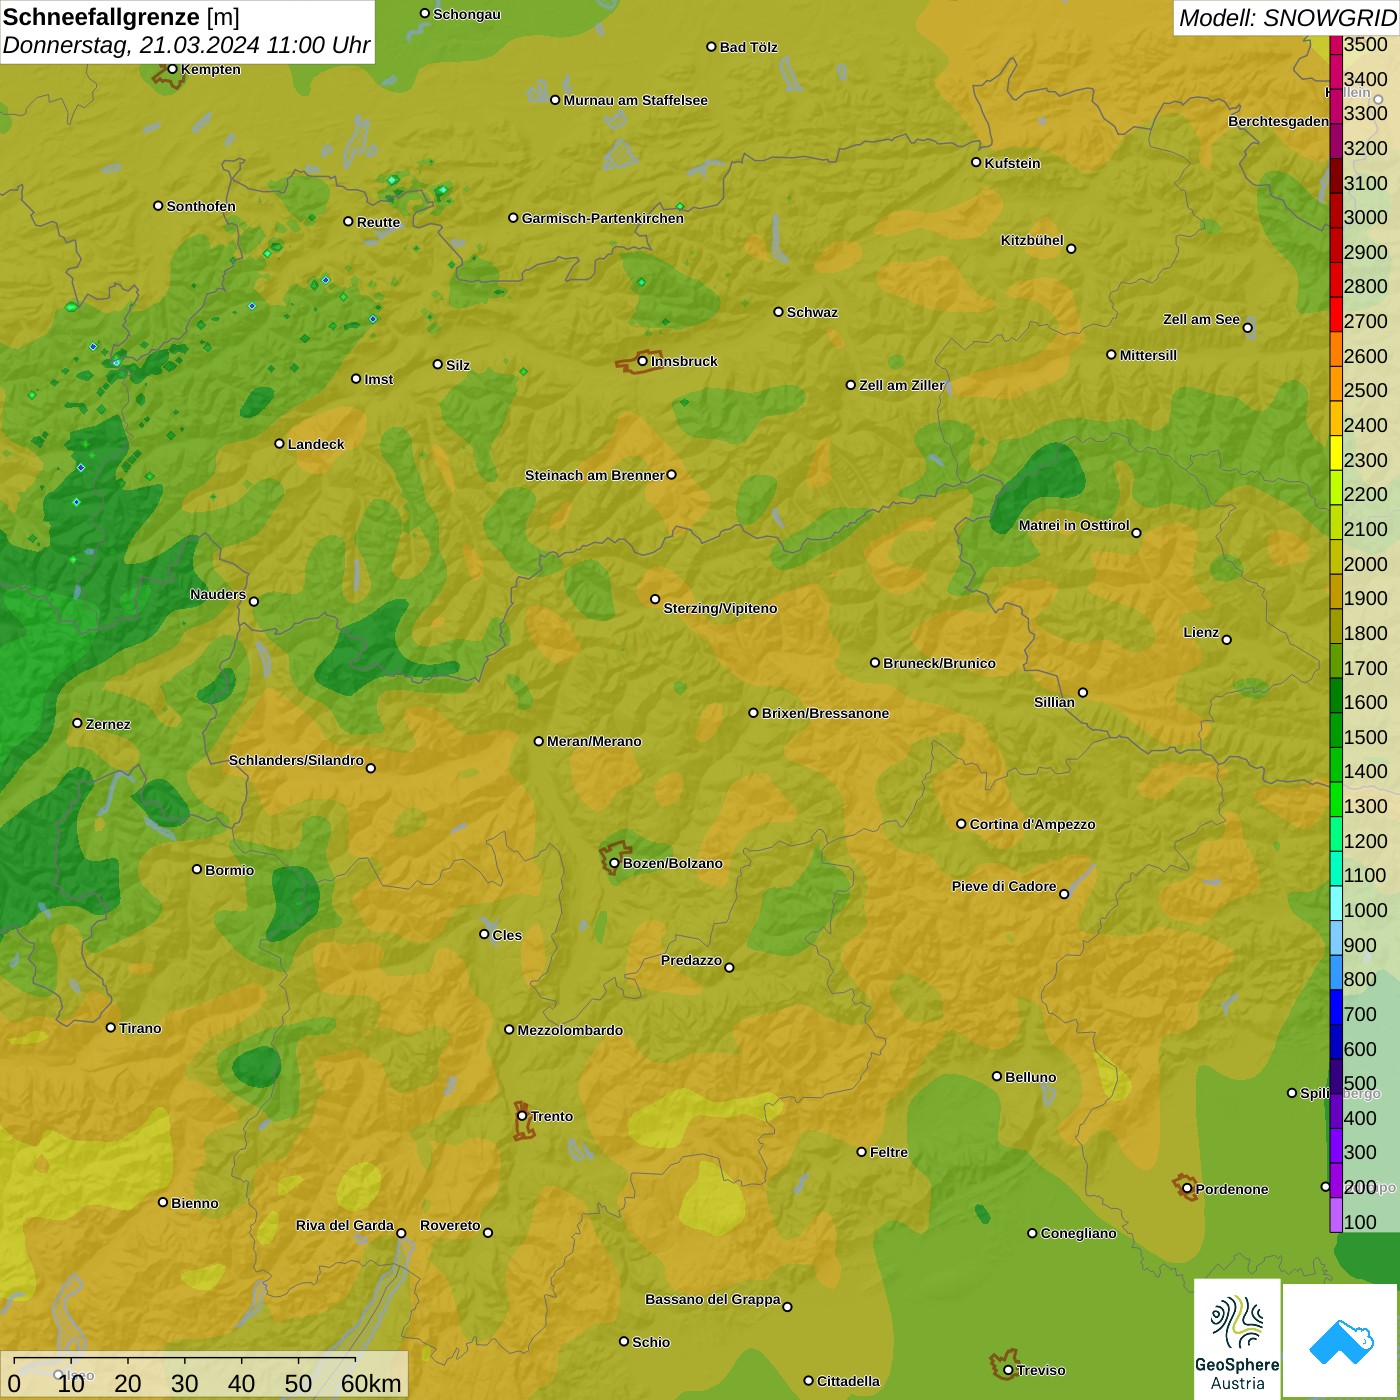Select the Bozen/Bolzano city marker
Screen dimensions: 1400x1400
pos(614,863)
